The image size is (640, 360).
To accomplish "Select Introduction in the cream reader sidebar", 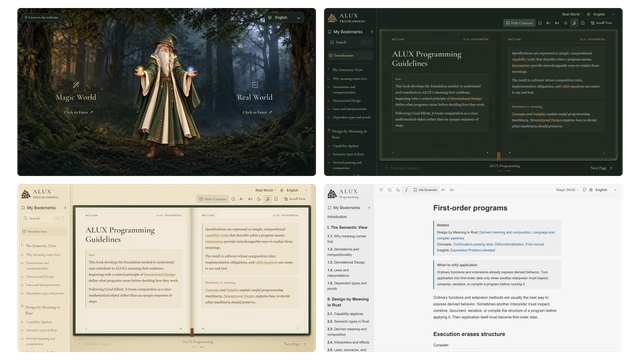I will tap(43, 231).
